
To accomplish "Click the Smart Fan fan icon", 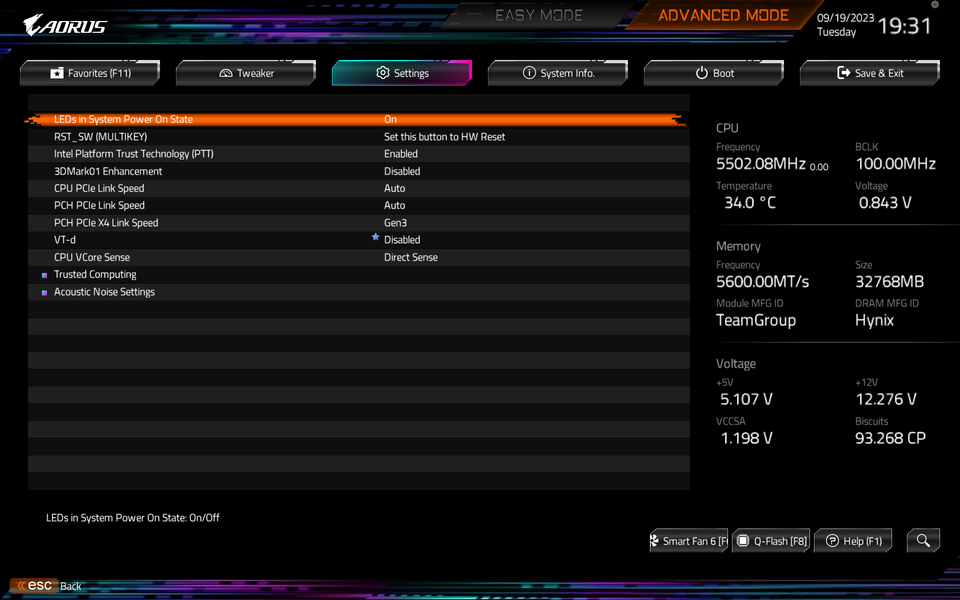I will tap(654, 540).
